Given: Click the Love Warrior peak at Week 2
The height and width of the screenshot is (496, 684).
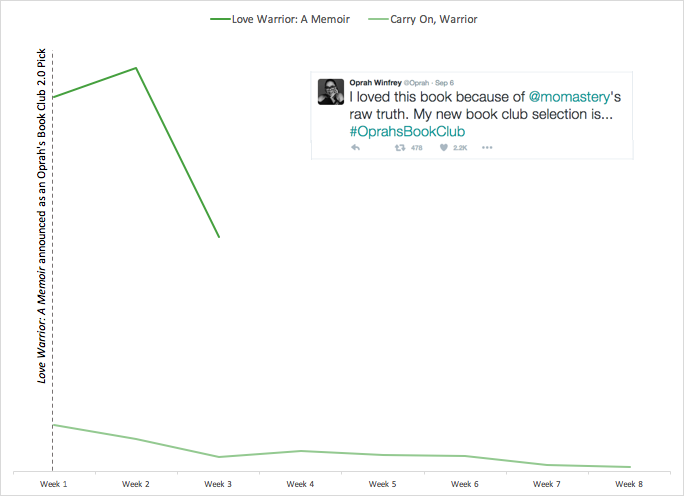Looking at the screenshot, I should 136,68.
